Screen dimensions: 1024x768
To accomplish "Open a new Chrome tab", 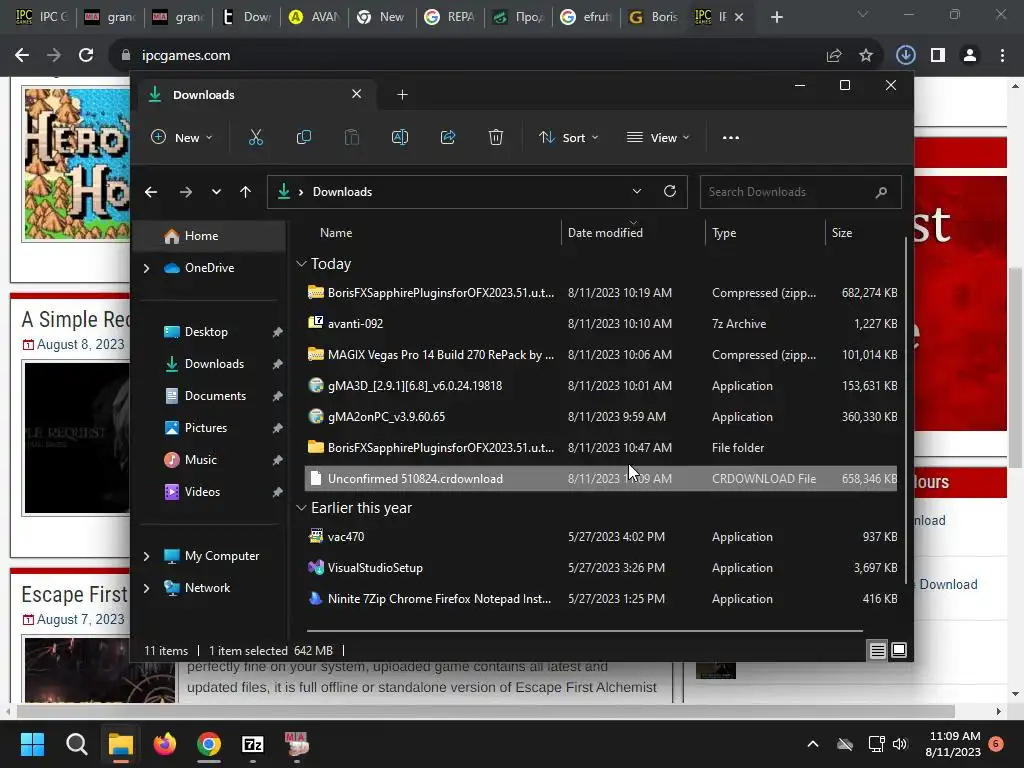I will coord(776,17).
